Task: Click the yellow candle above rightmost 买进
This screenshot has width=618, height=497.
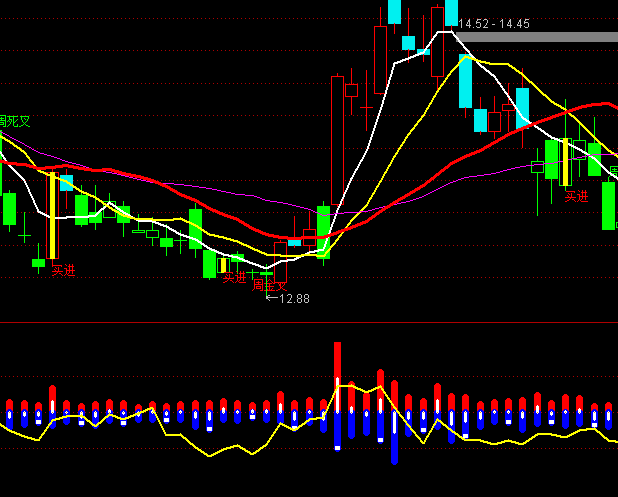Action: [565, 162]
